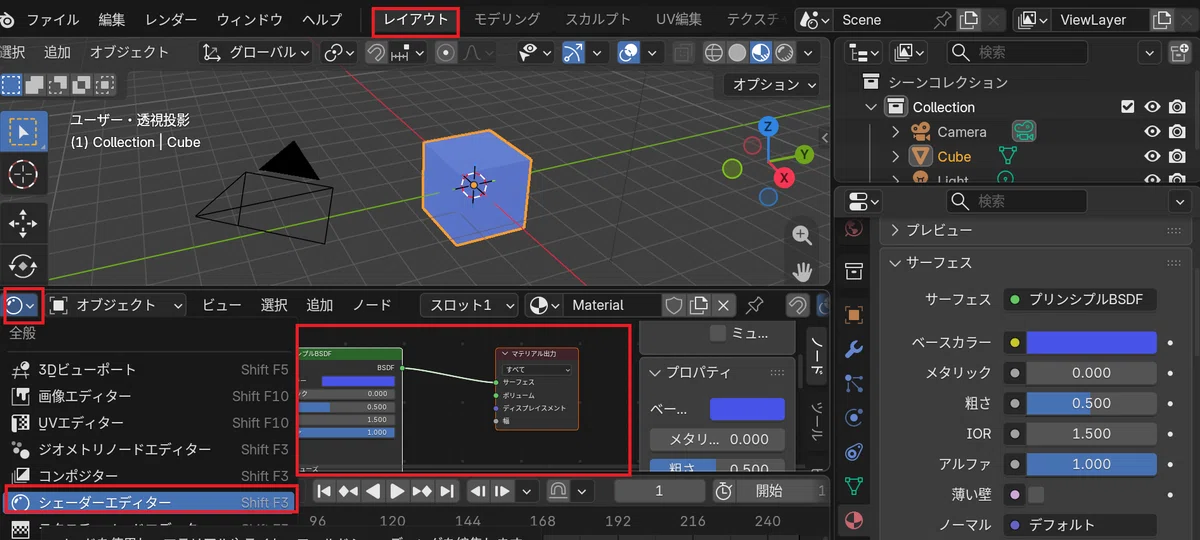The image size is (1200, 540).
Task: Select the box select tool in left toolbar
Action: (23, 131)
